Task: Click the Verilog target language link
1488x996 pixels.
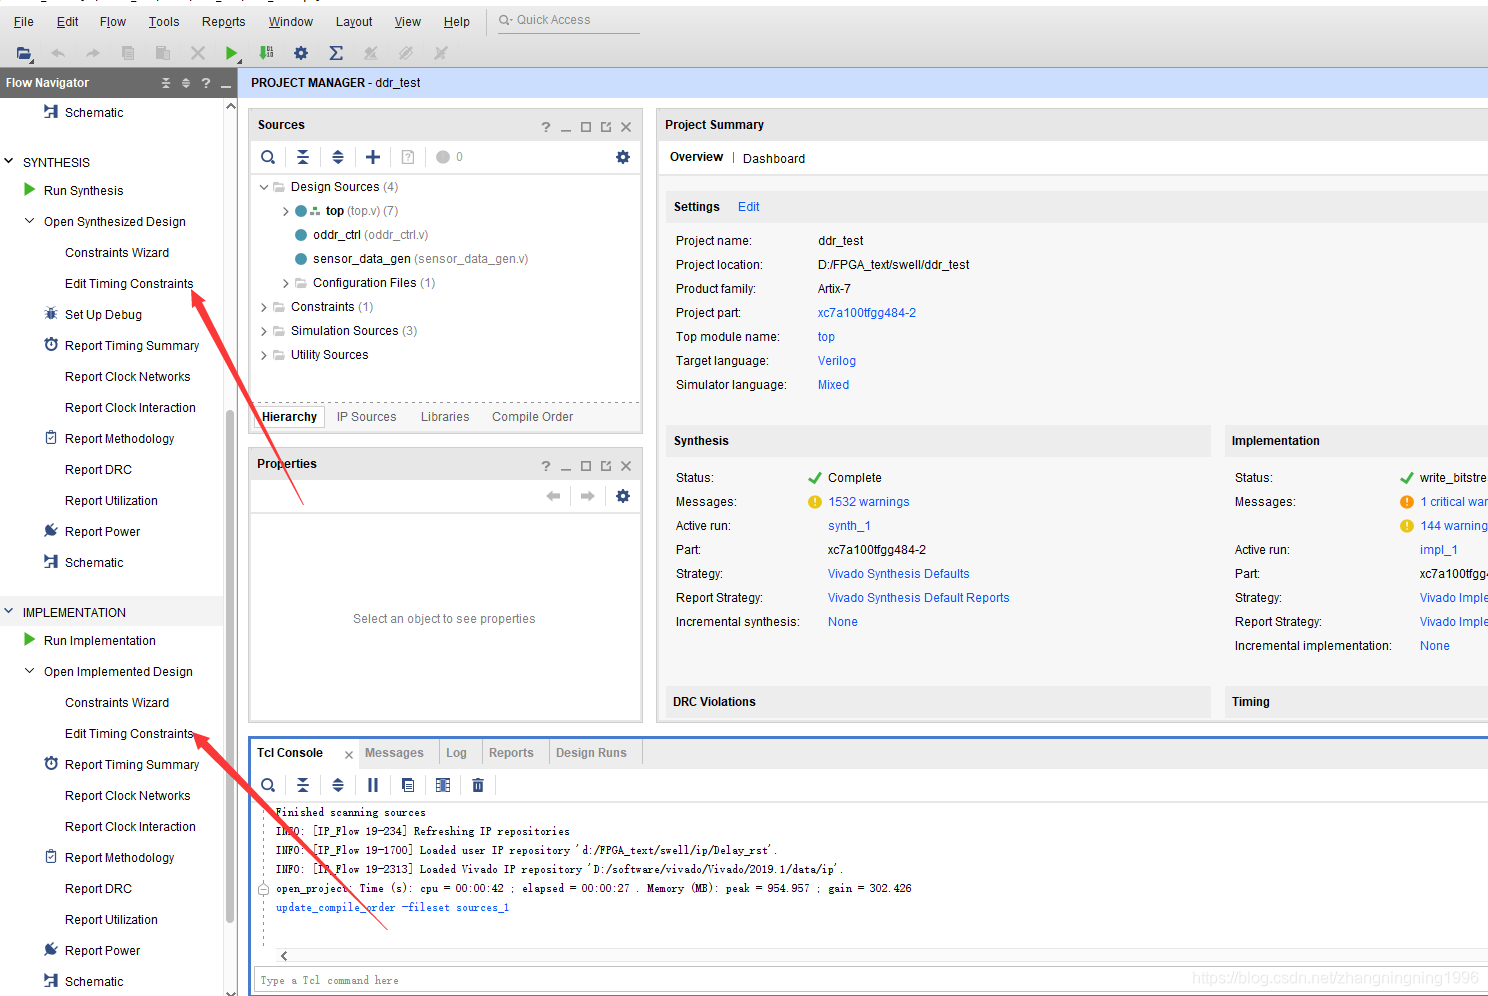Action: (x=837, y=361)
